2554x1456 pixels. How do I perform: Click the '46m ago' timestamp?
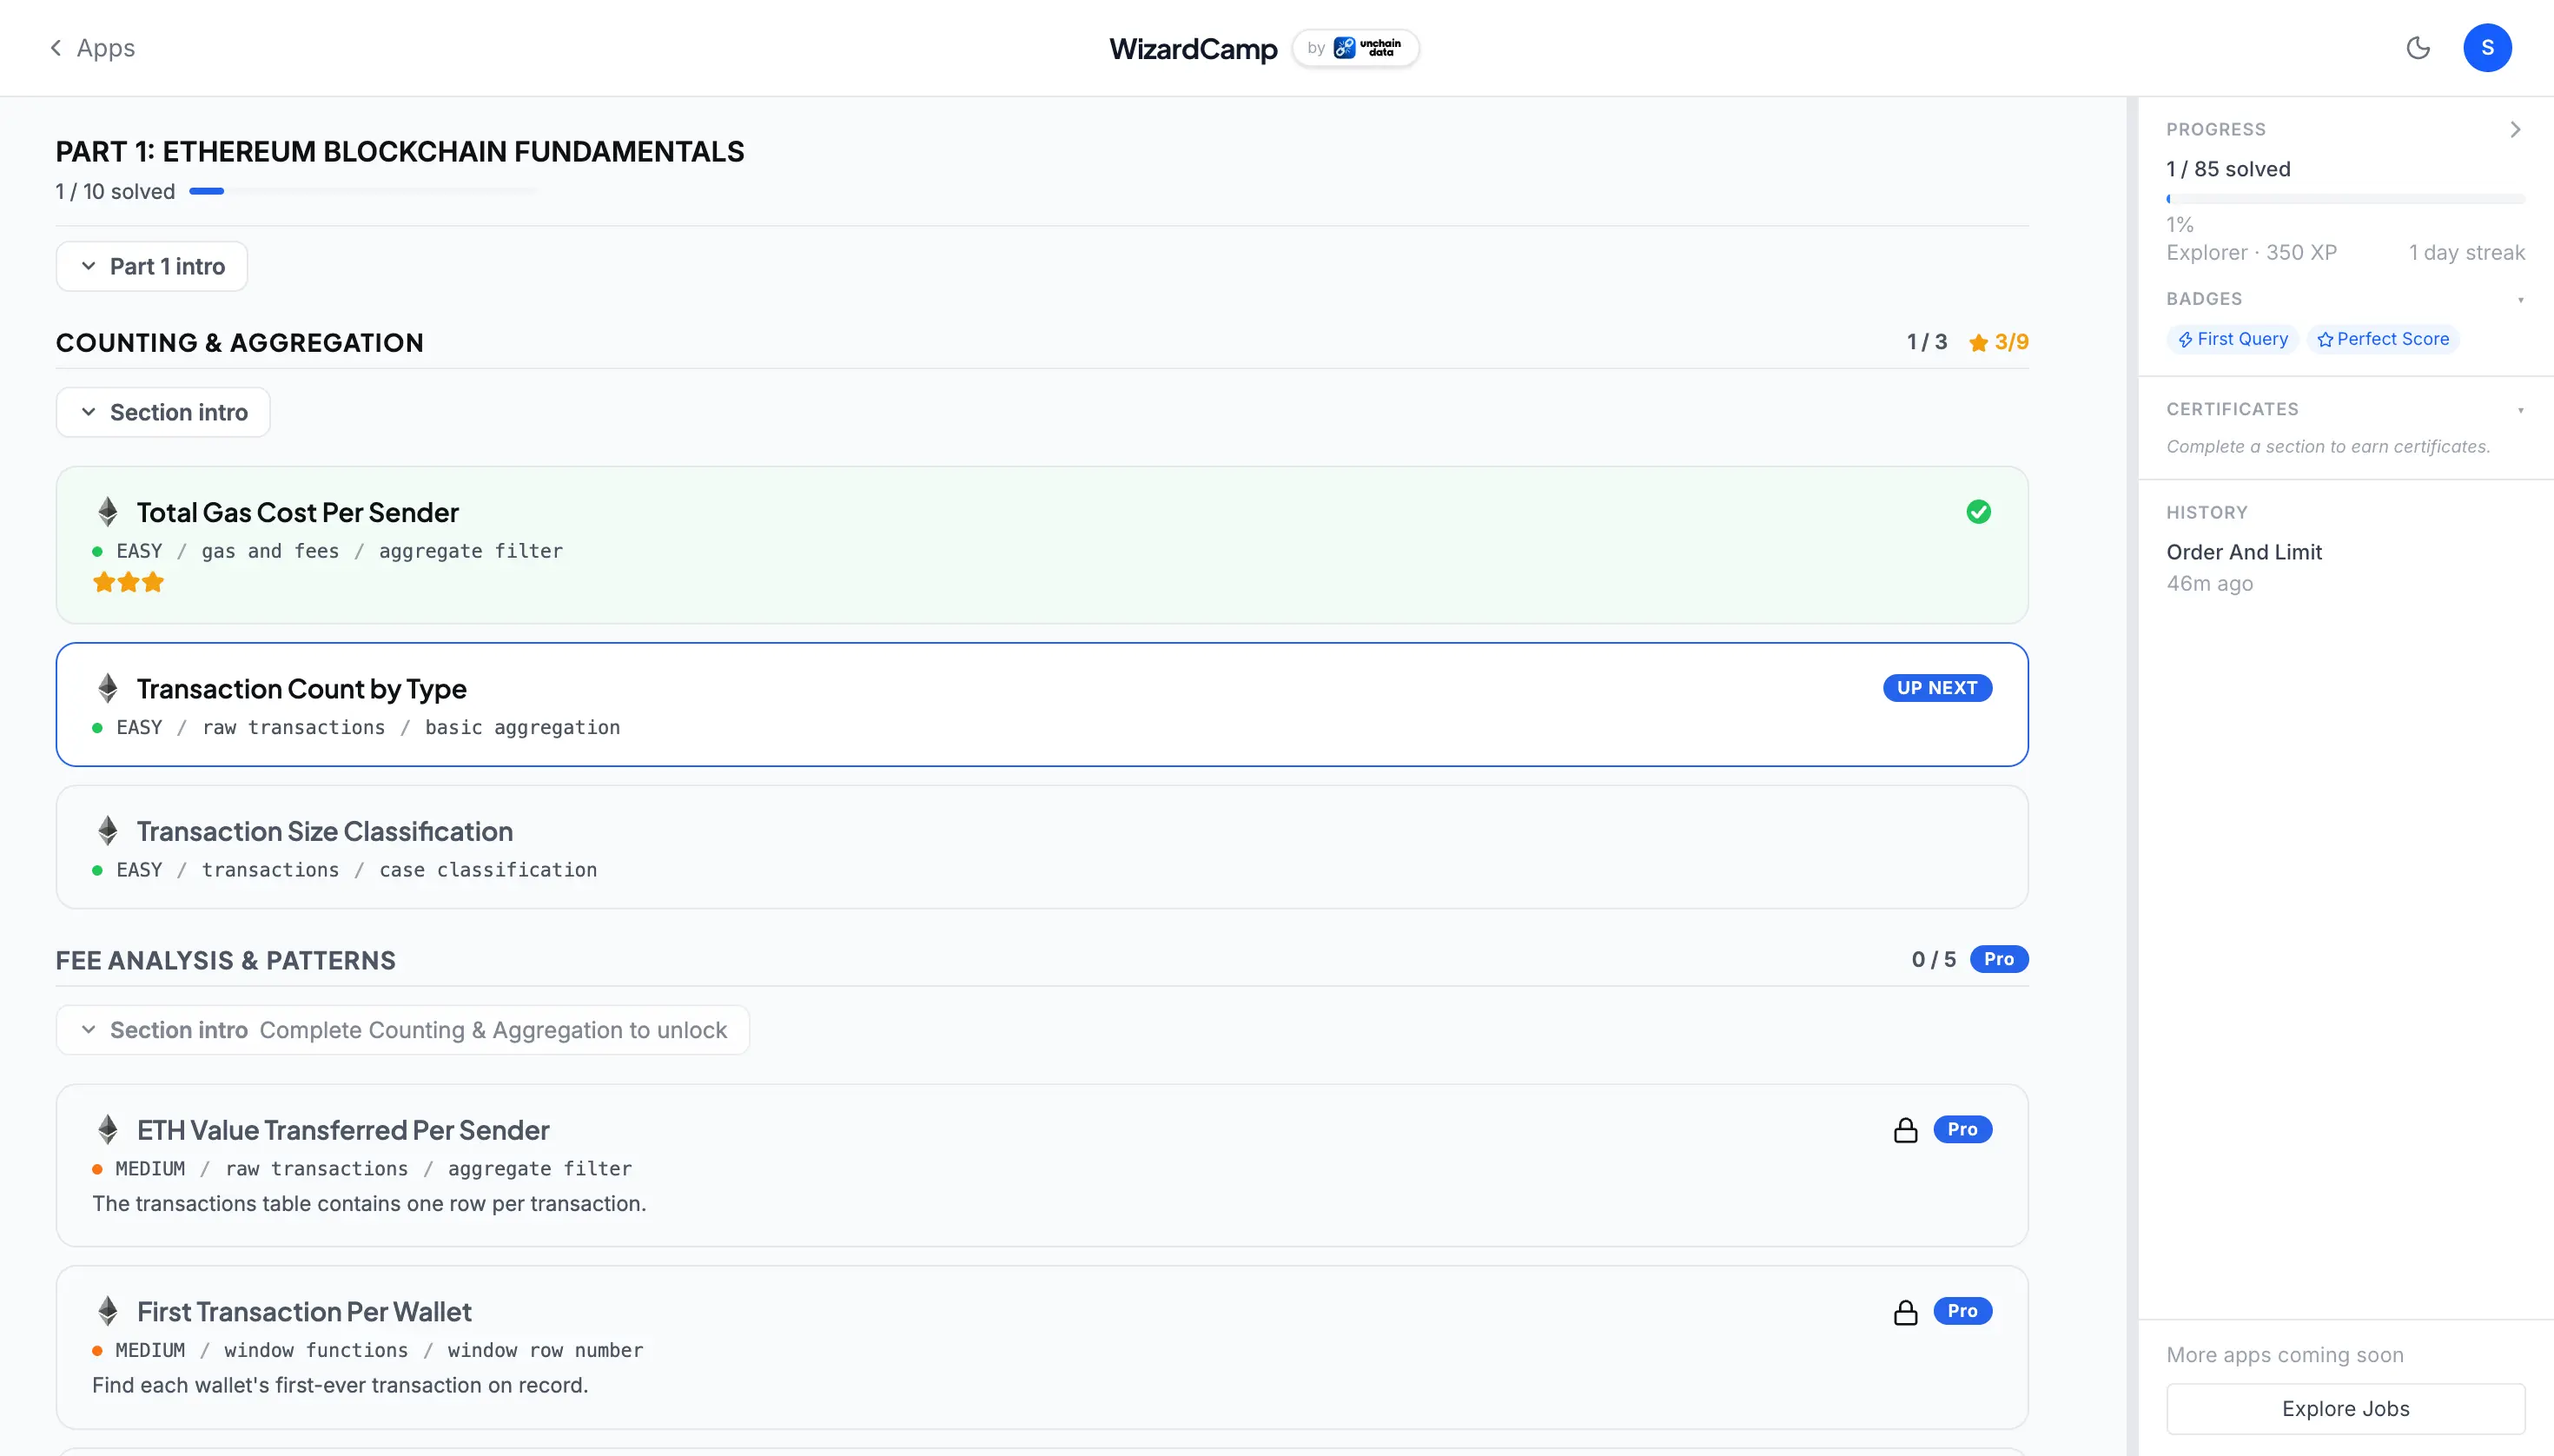tap(2209, 584)
